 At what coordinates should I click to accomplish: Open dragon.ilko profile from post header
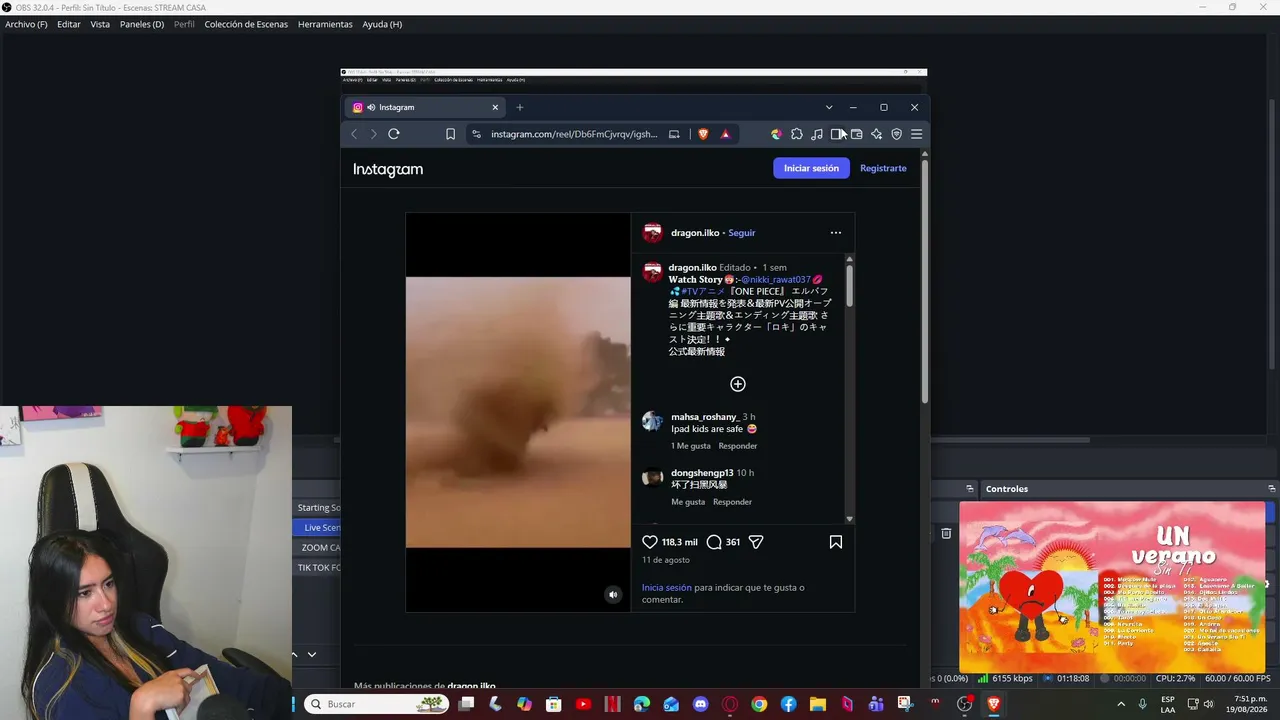click(x=695, y=233)
